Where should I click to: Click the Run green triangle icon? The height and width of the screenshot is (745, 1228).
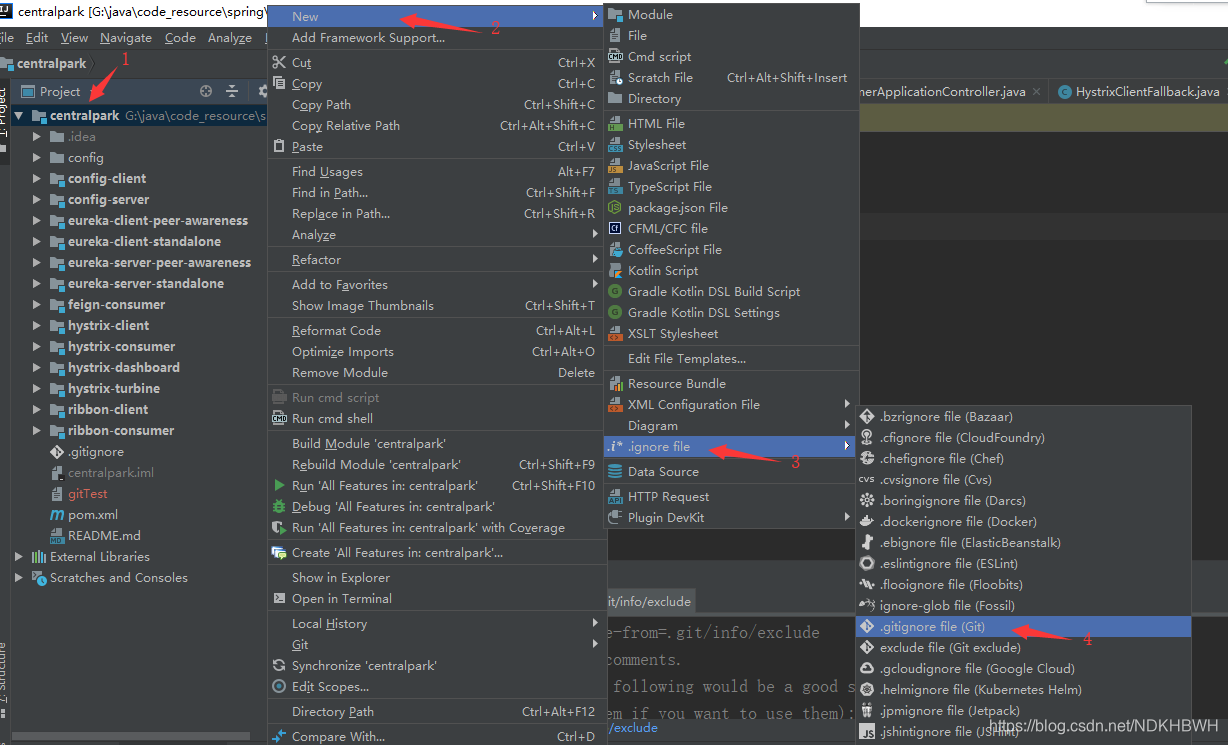pyautogui.click(x=279, y=485)
